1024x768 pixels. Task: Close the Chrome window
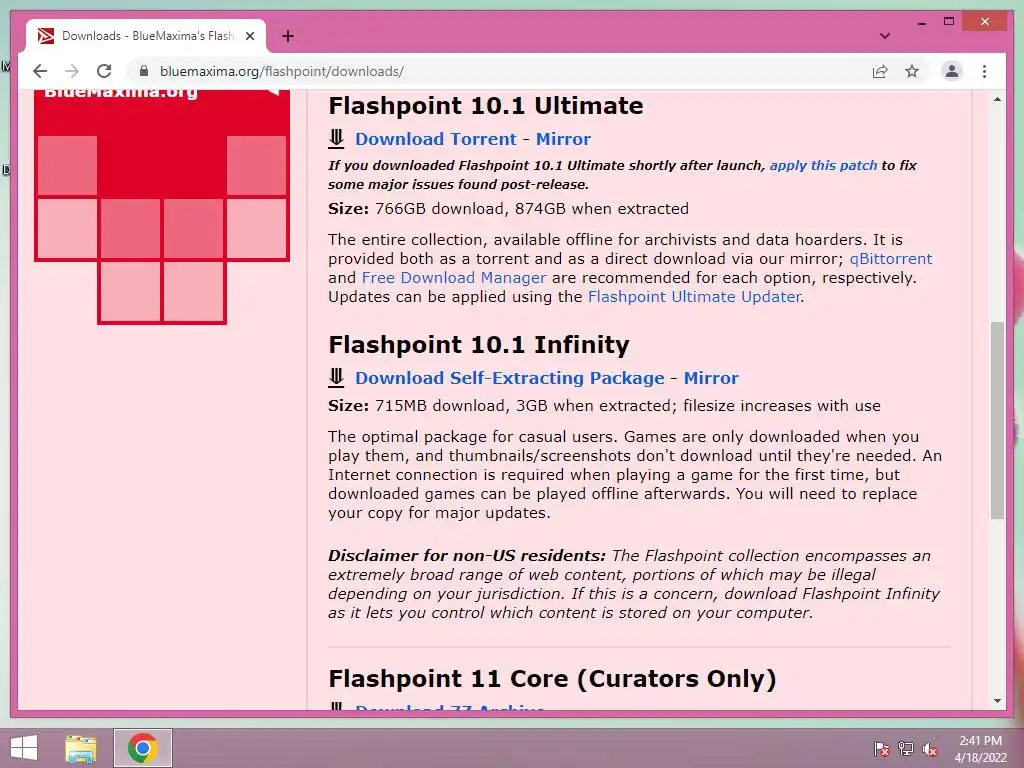(x=985, y=22)
